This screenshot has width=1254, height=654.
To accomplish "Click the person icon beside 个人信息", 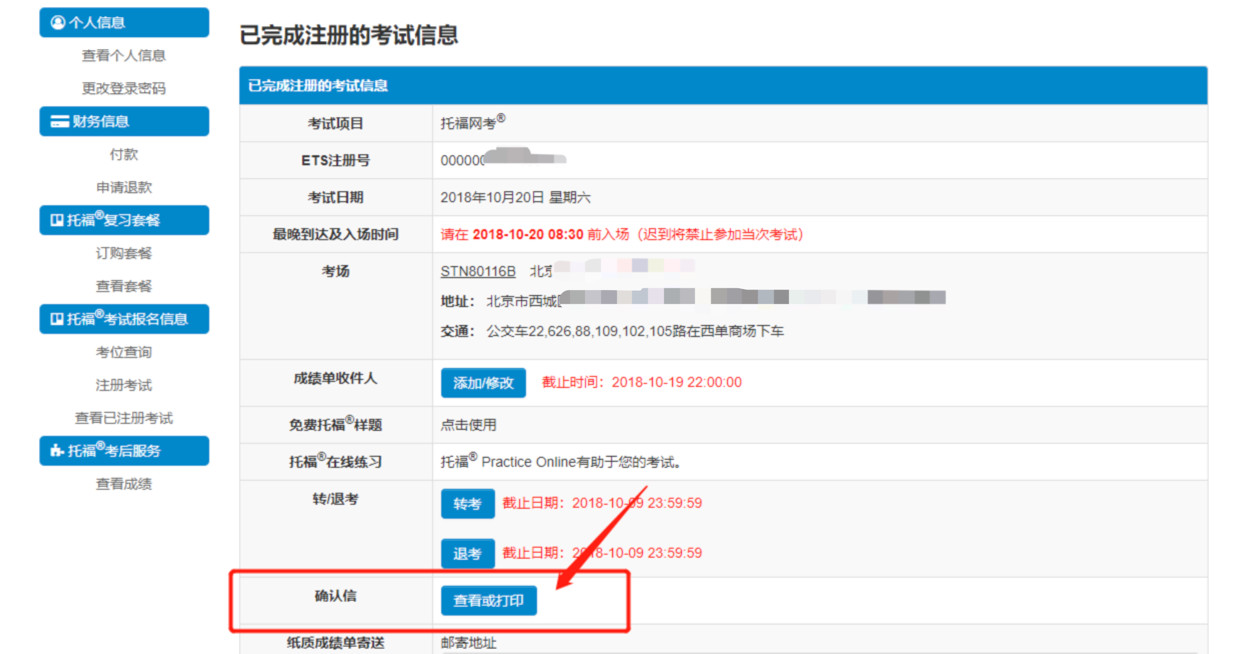I will [x=57, y=22].
